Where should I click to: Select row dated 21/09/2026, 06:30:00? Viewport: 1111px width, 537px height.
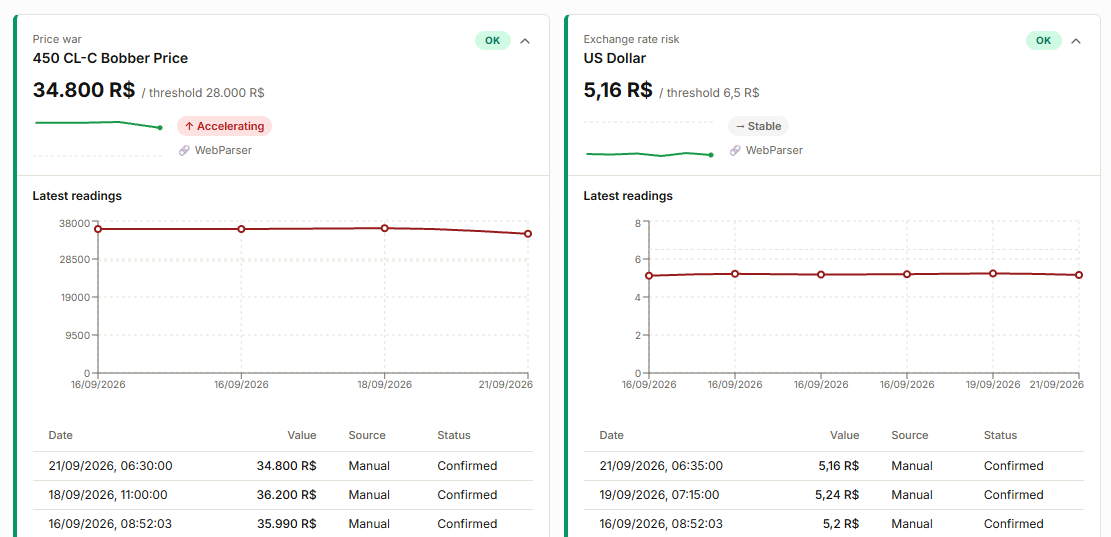[x=283, y=466]
